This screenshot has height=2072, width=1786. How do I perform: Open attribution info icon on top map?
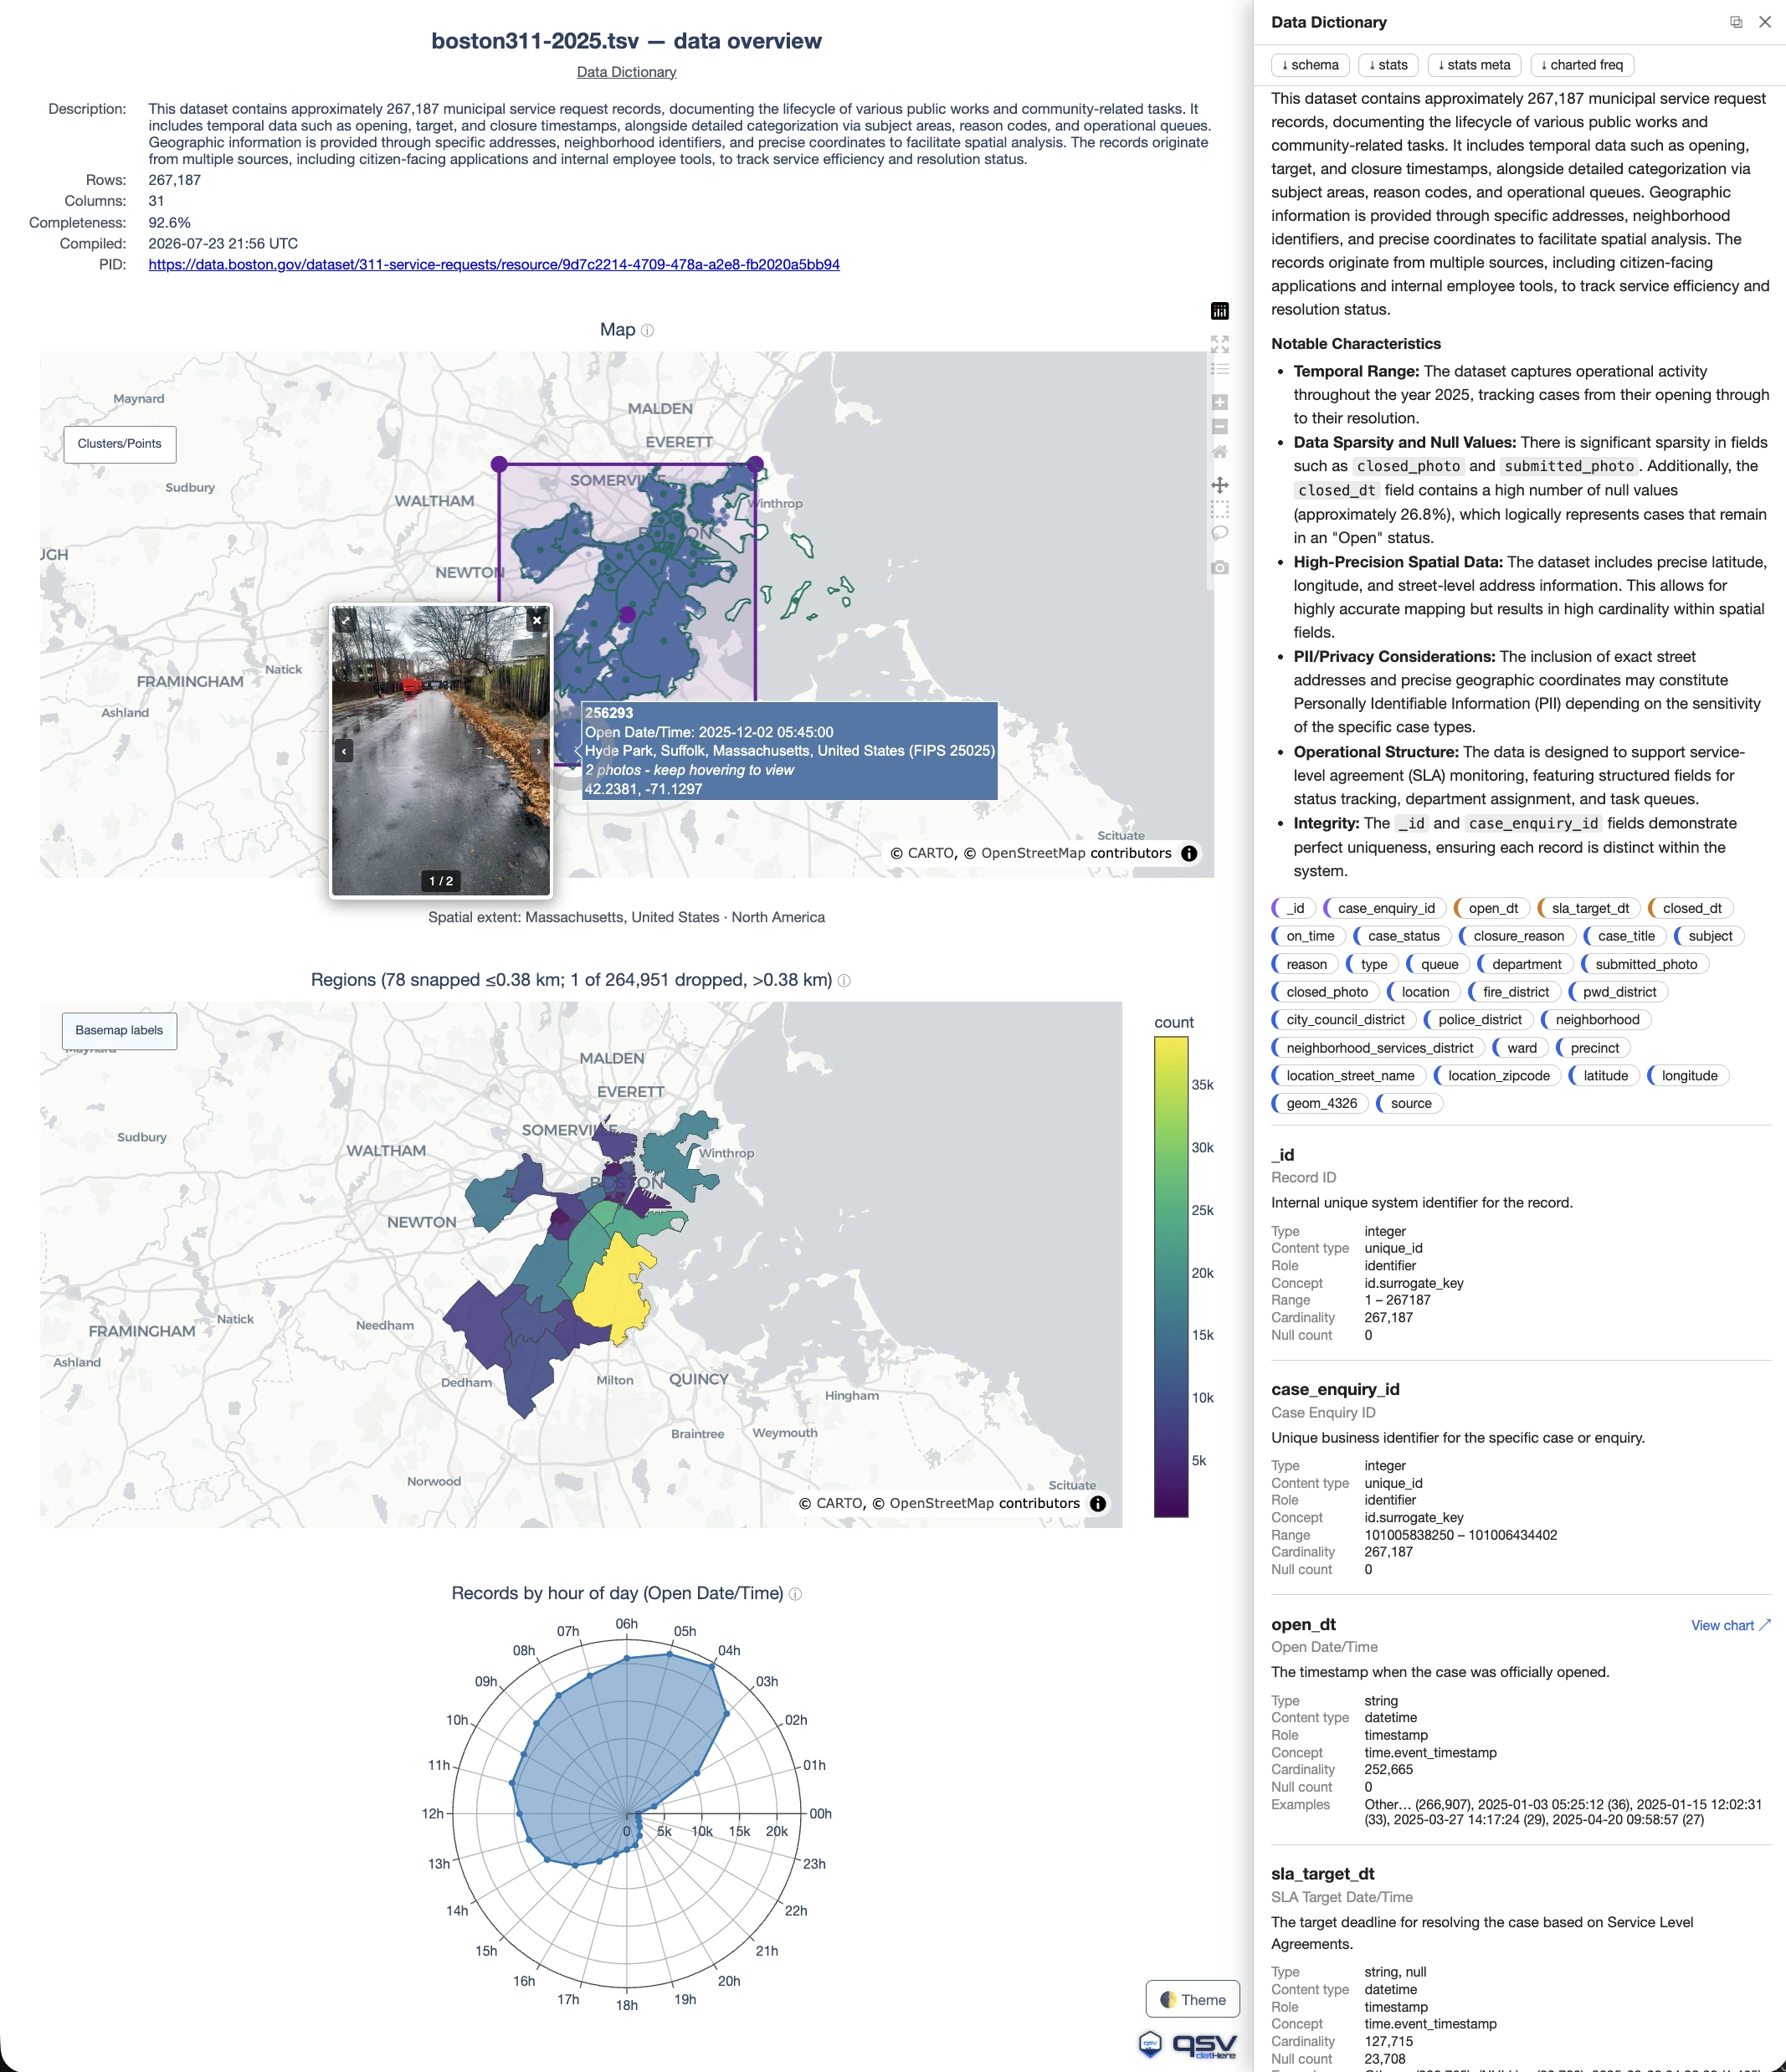1189,854
